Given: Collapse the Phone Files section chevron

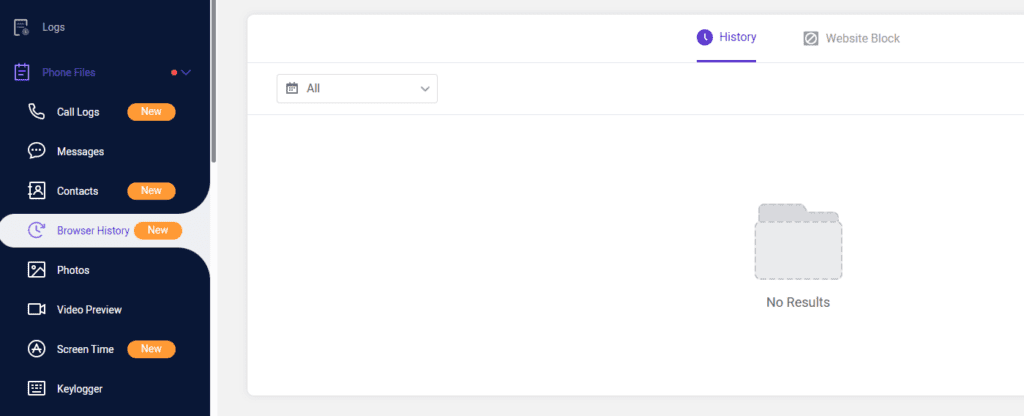Looking at the screenshot, I should (x=186, y=72).
